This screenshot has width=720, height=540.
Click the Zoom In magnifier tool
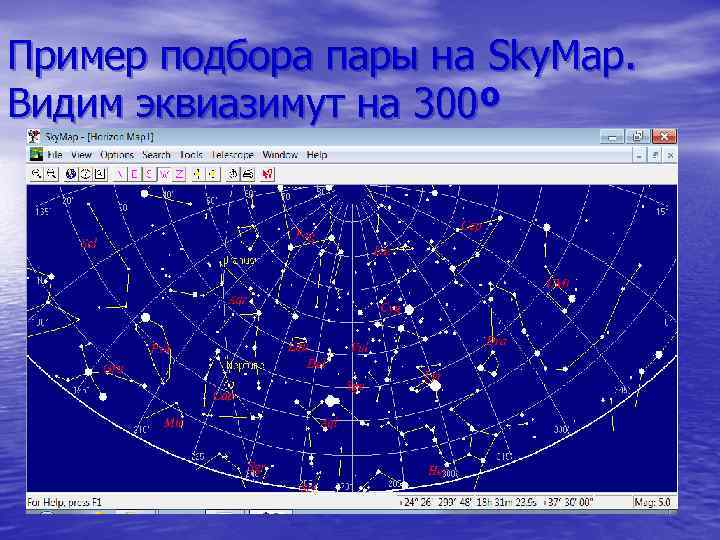point(36,174)
